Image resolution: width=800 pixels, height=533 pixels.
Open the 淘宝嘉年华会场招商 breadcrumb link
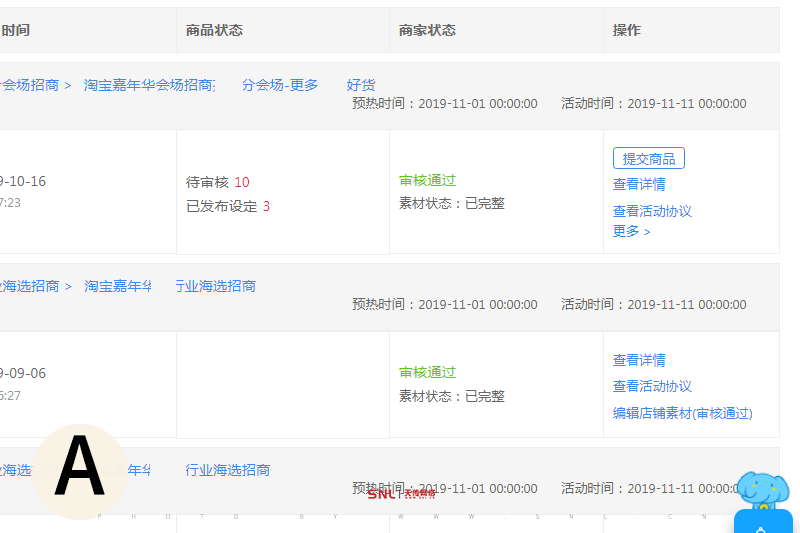[149, 85]
